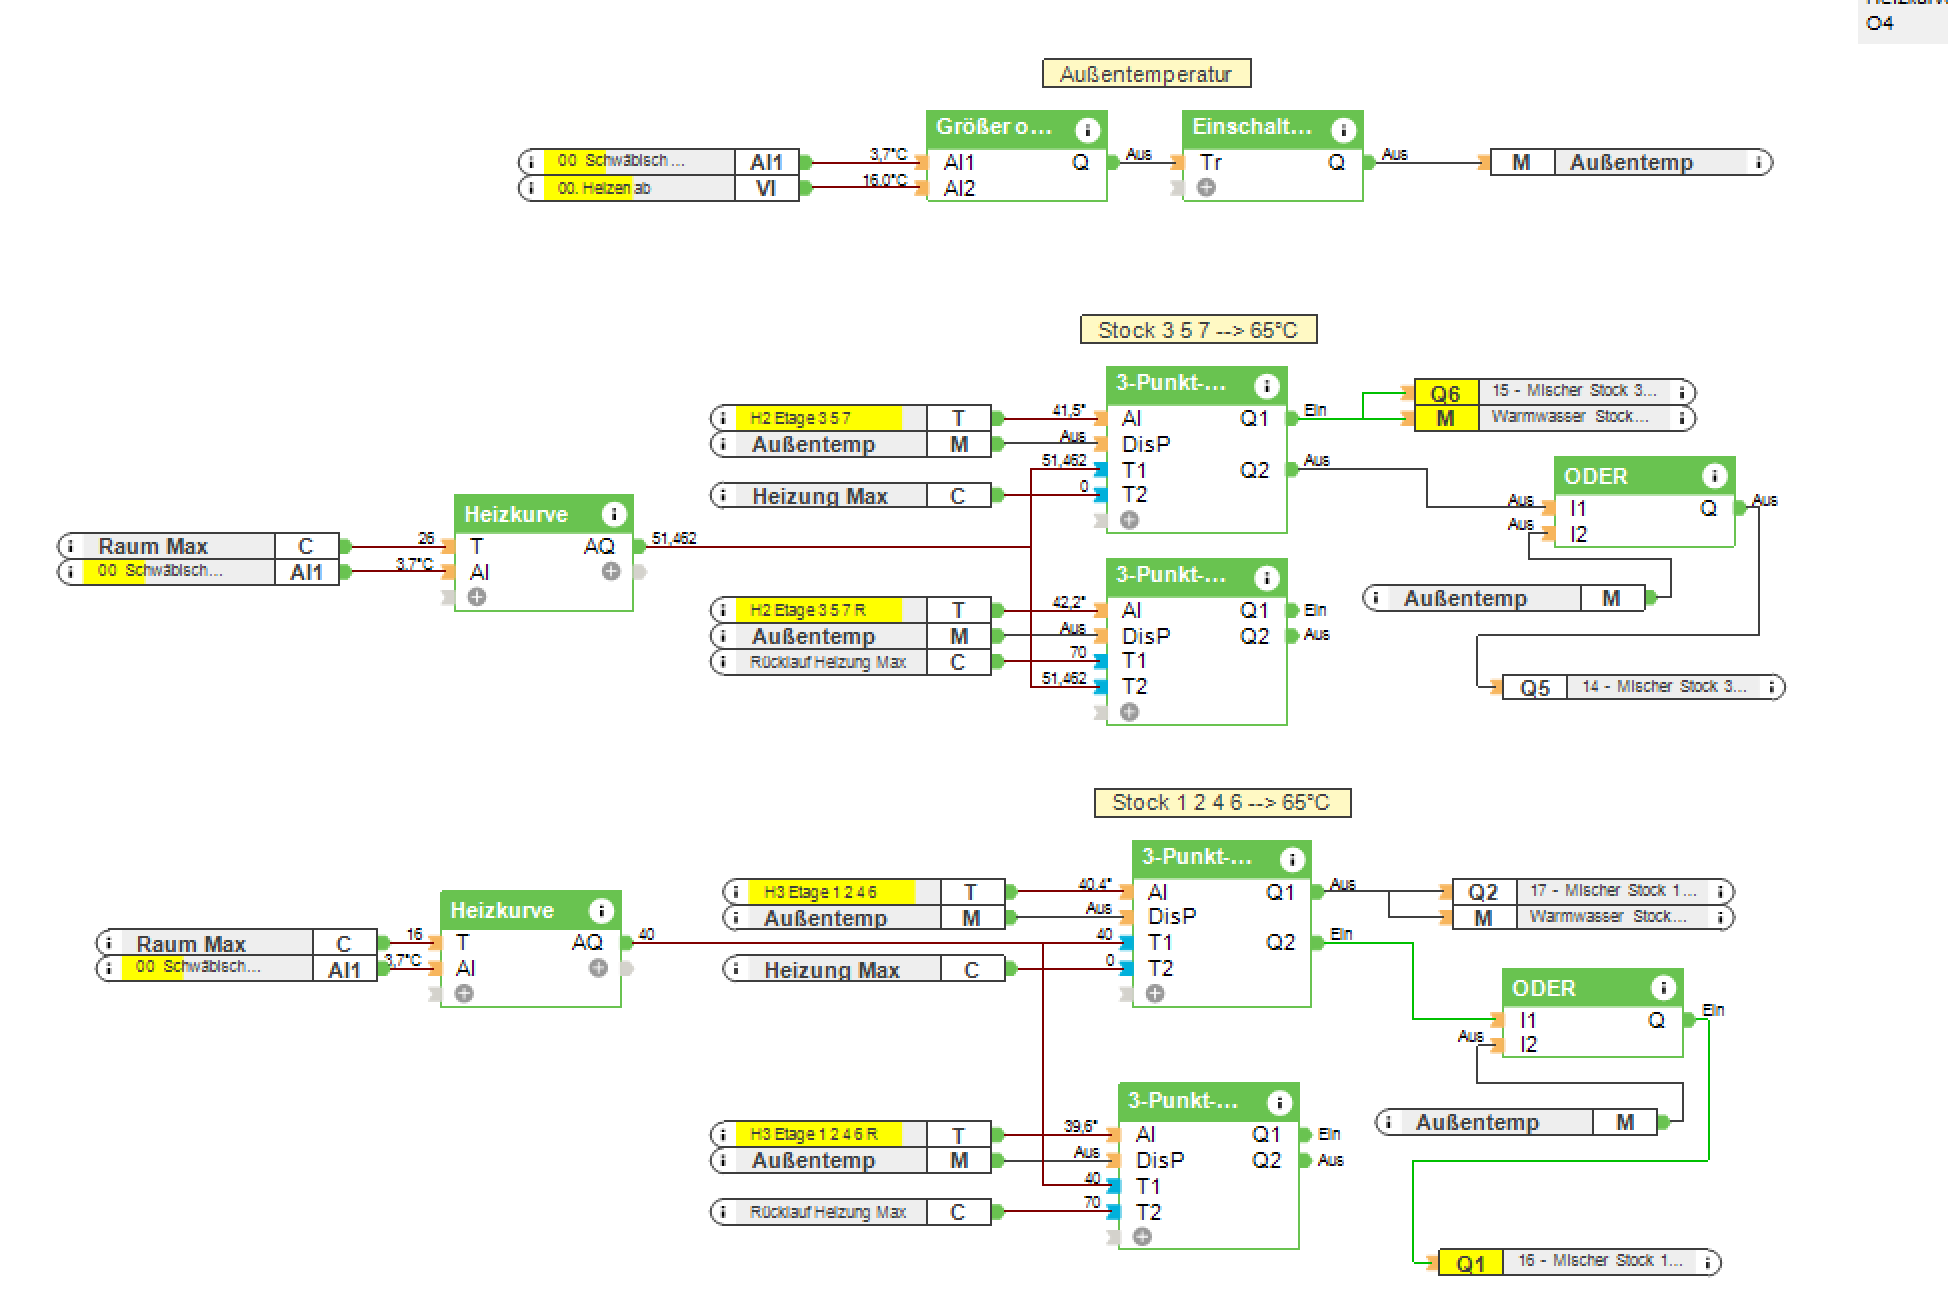Viewport: 1948px width, 1294px height.
Task: Click info icon on top M Außentemp output
Action: (x=1758, y=162)
